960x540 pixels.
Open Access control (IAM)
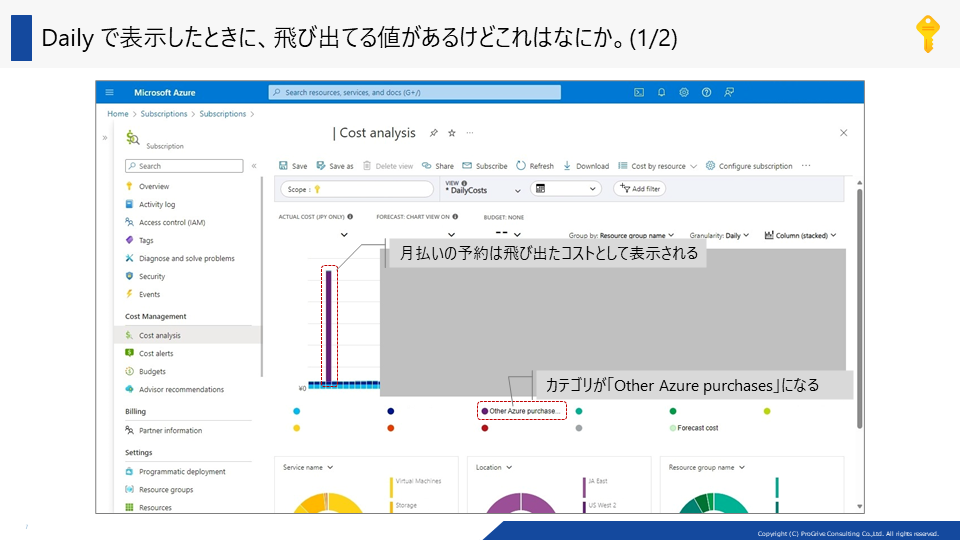(171, 222)
